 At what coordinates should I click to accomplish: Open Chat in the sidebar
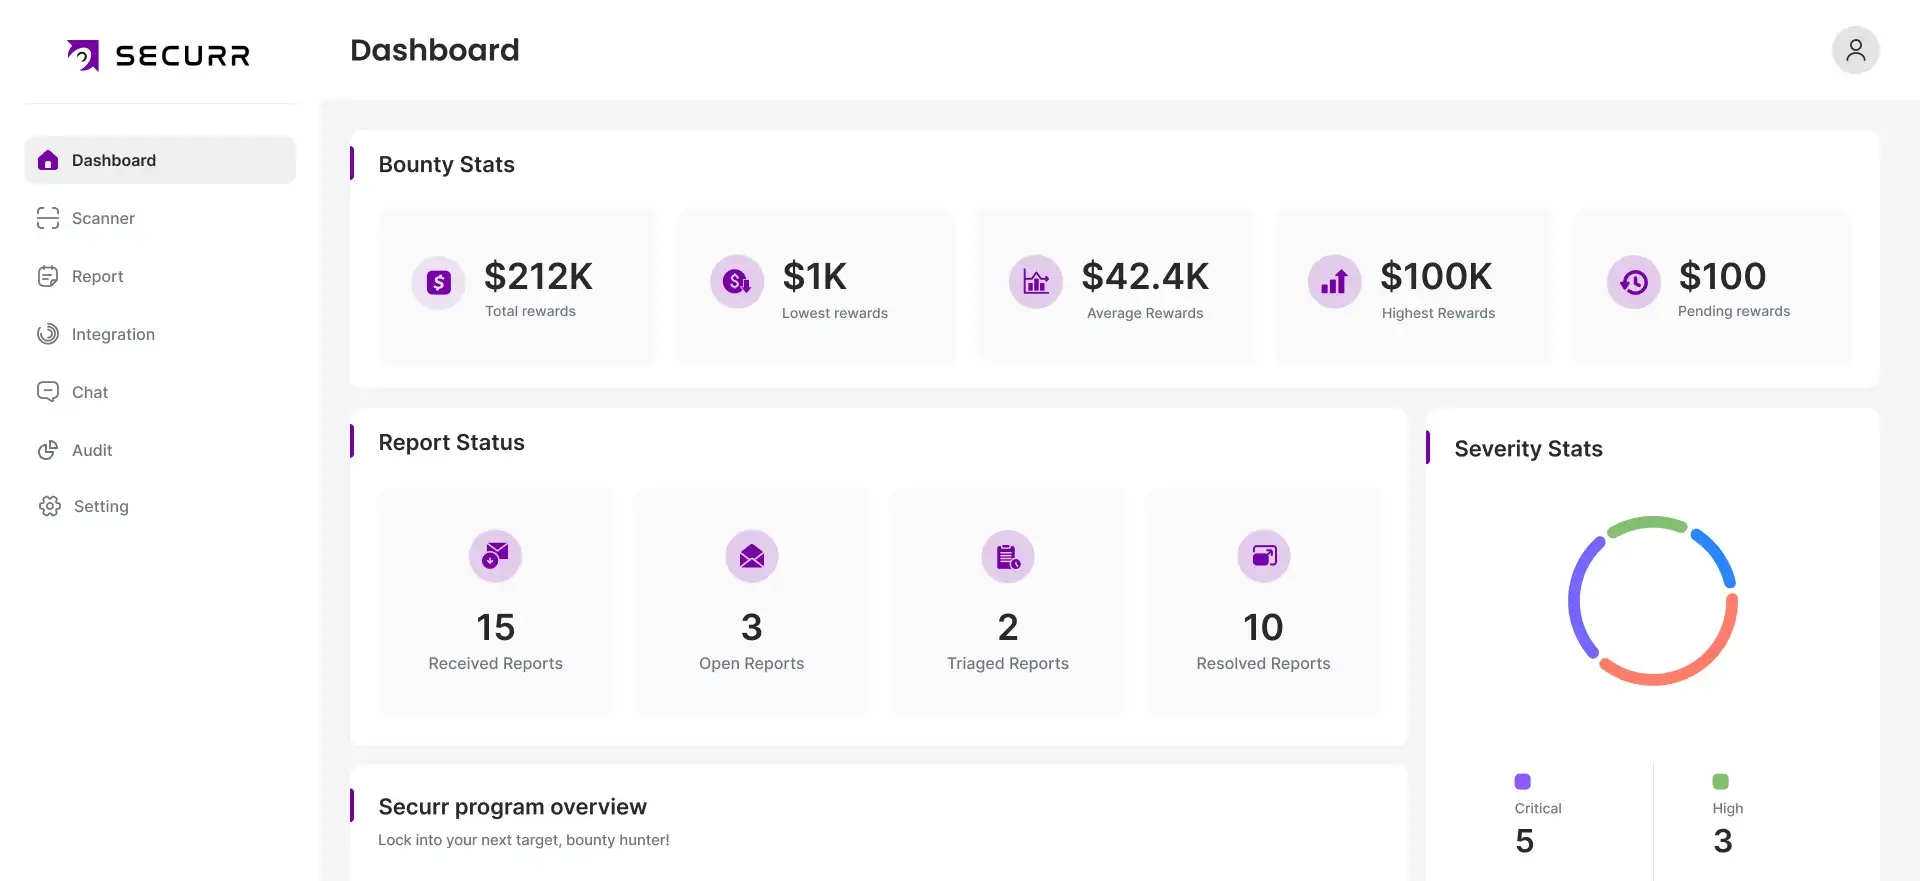89,392
